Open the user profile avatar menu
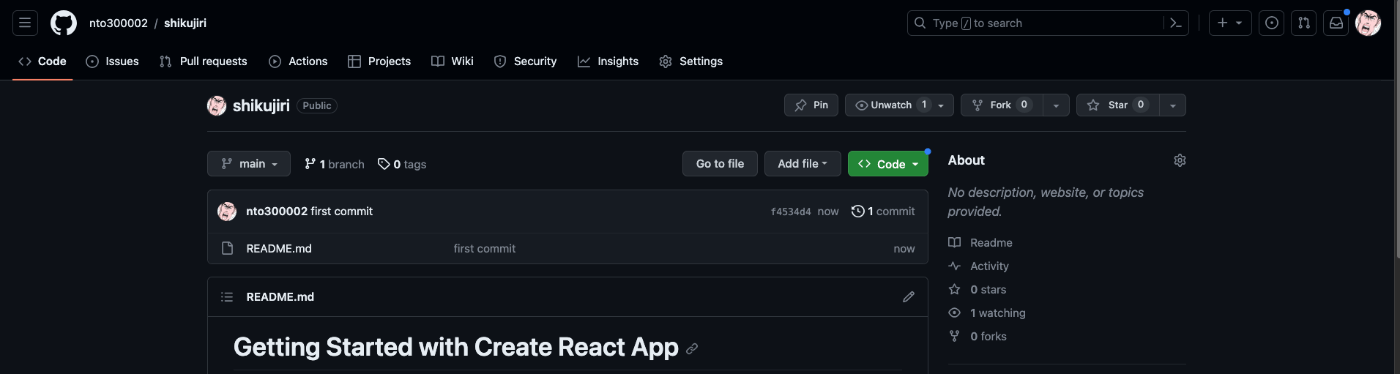This screenshot has height=374, width=1400. click(x=1368, y=23)
